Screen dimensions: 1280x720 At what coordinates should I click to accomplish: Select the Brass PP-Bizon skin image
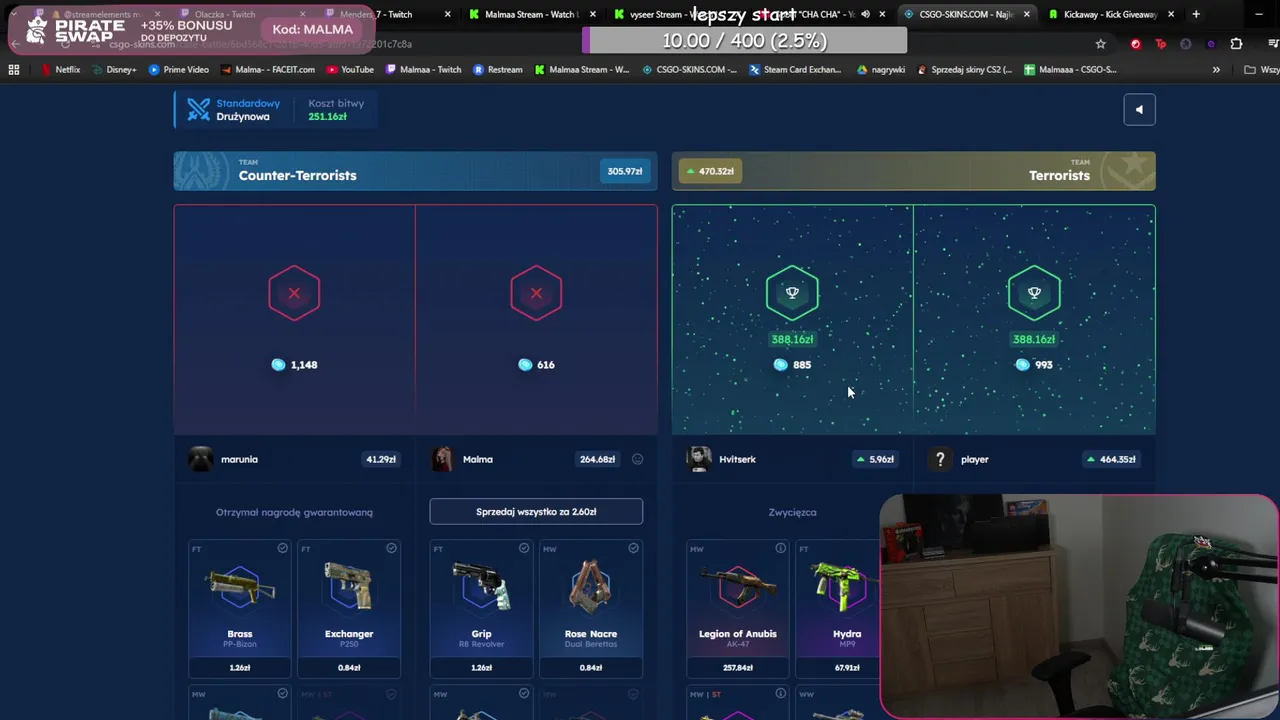point(240,587)
